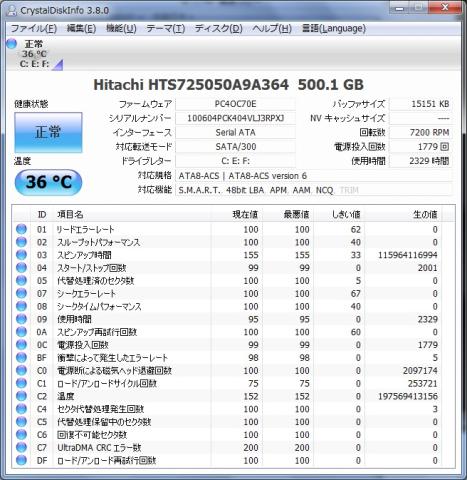Click the 最悪値 column header
The width and height of the screenshot is (467, 480).
coord(288,214)
